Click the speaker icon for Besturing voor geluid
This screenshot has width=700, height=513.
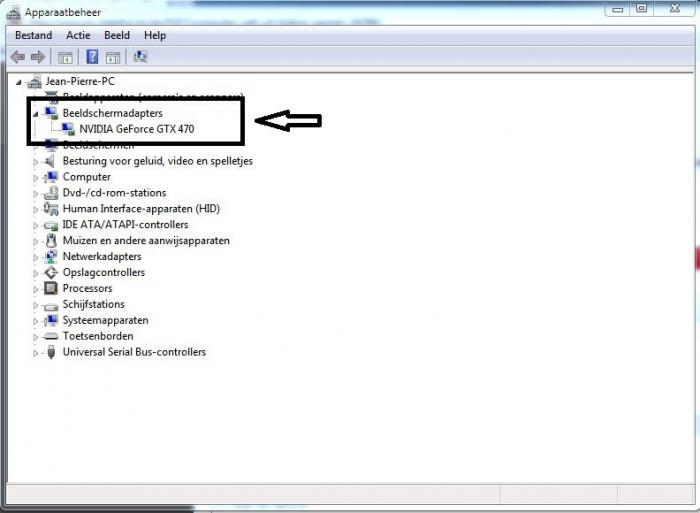tap(50, 161)
